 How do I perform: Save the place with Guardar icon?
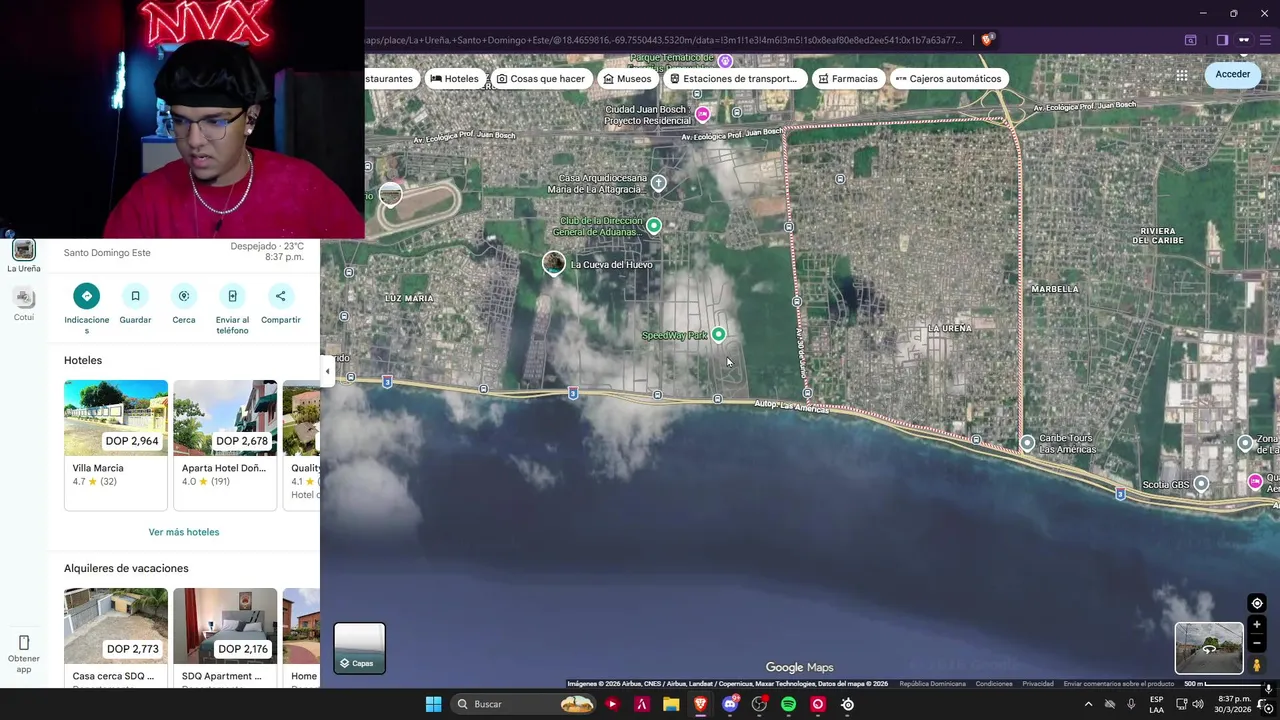[x=135, y=296]
